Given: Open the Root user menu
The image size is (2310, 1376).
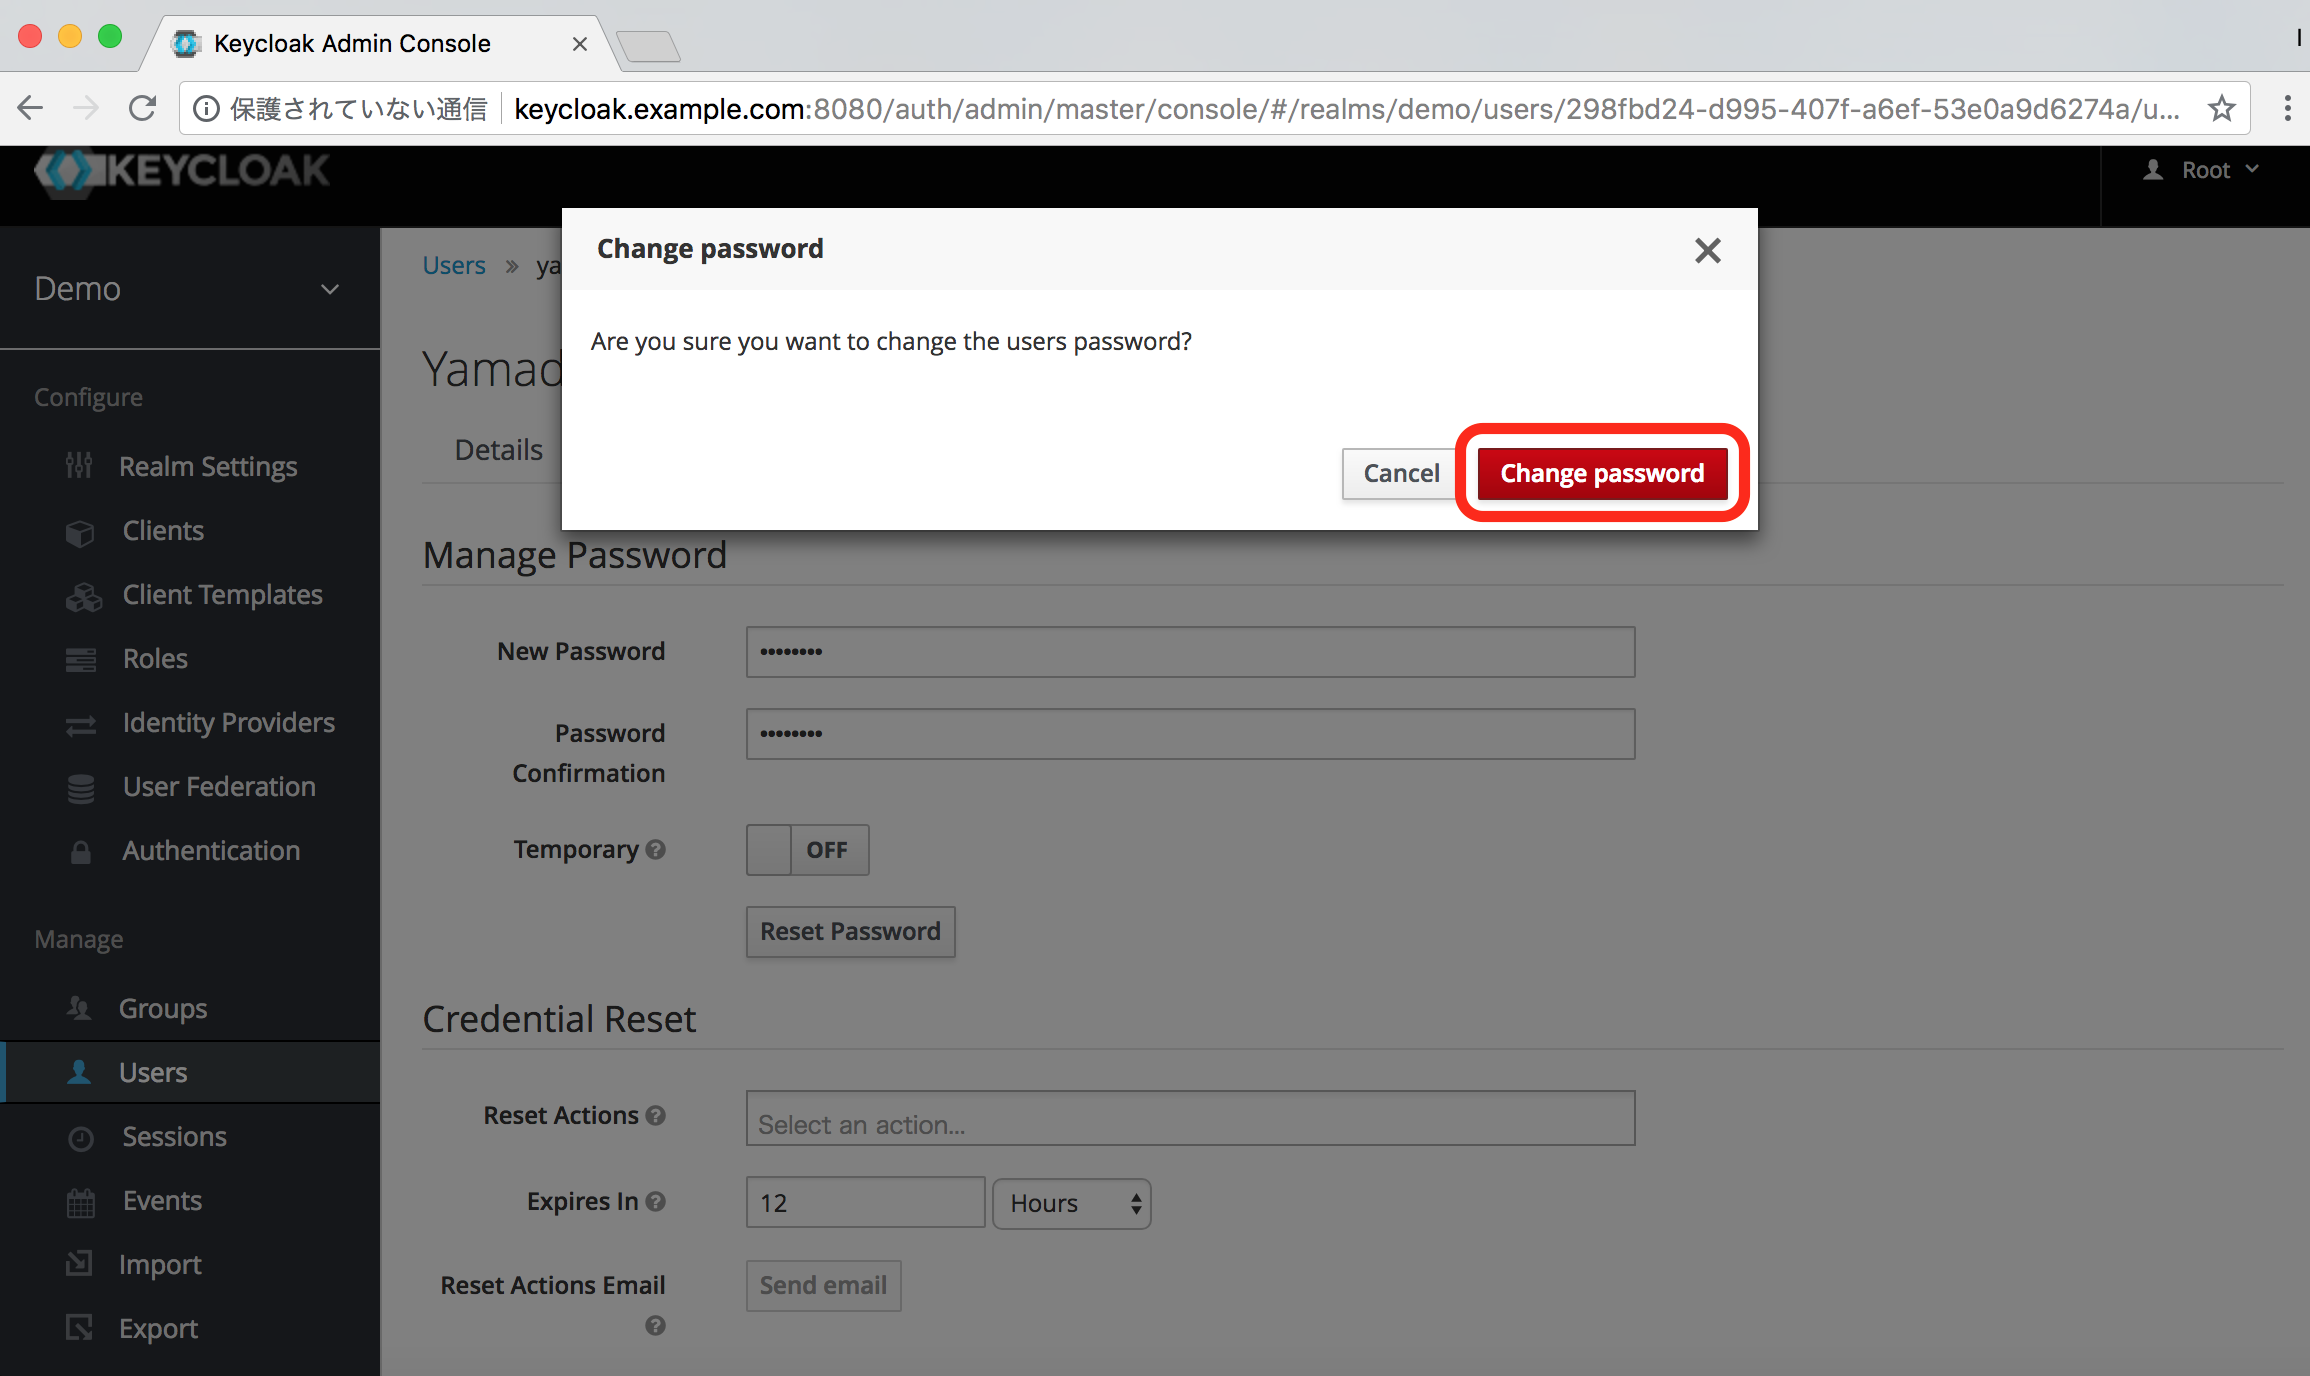Looking at the screenshot, I should pos(2203,170).
